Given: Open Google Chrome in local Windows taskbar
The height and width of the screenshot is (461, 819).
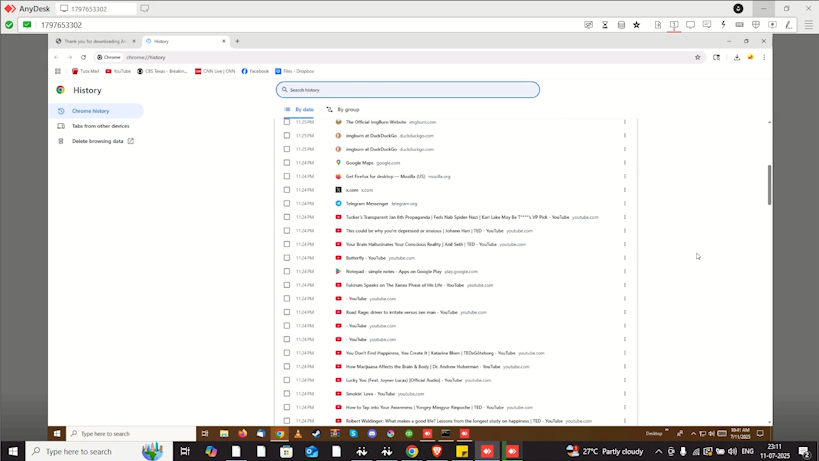Looking at the screenshot, I should (412, 451).
